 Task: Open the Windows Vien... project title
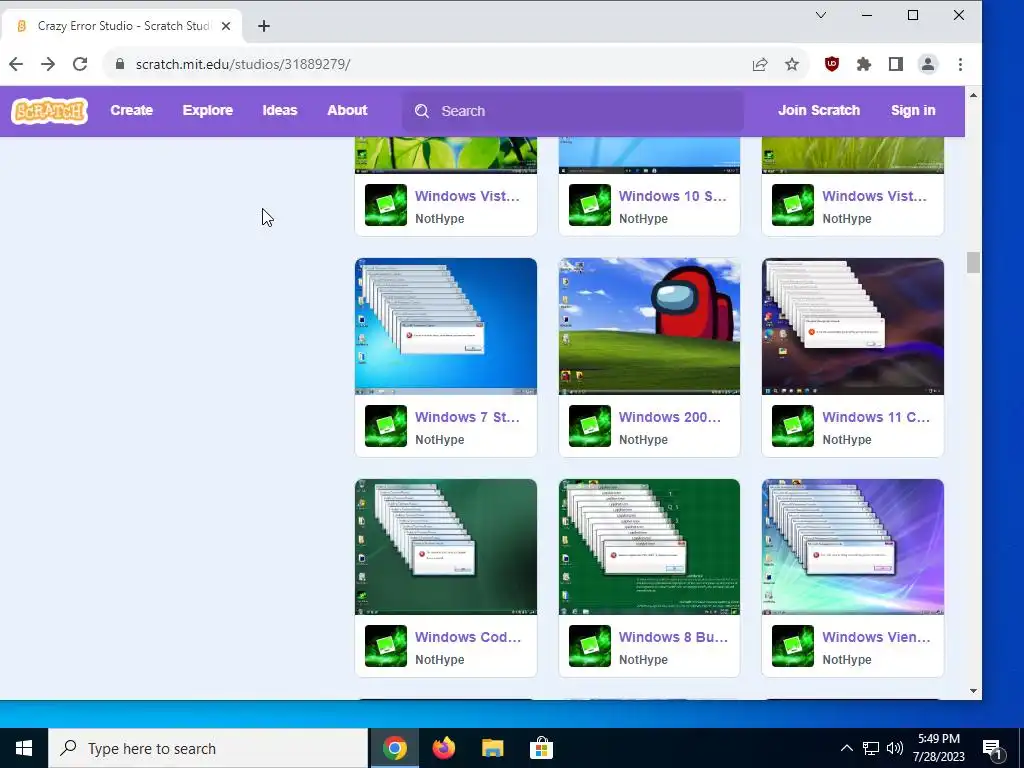pos(876,637)
